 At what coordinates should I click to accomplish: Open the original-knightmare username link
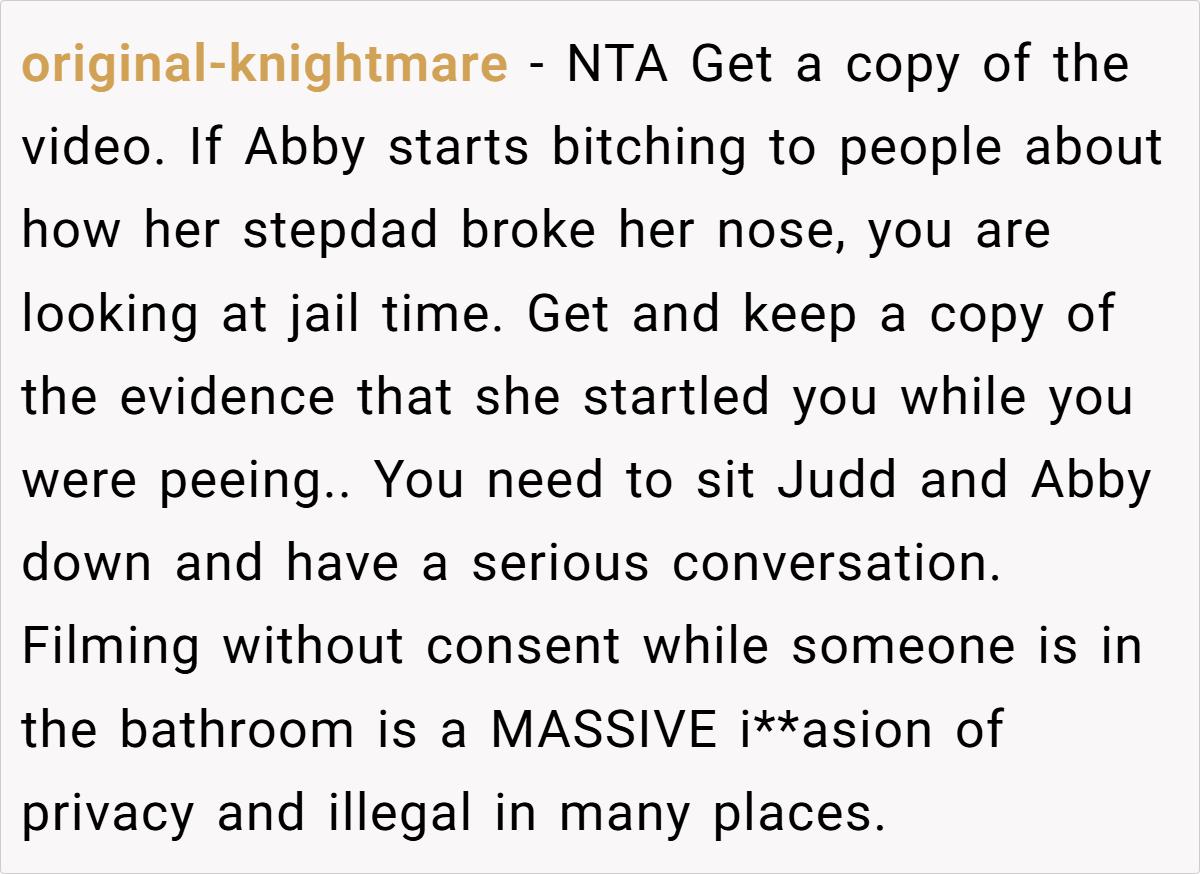pos(264,67)
